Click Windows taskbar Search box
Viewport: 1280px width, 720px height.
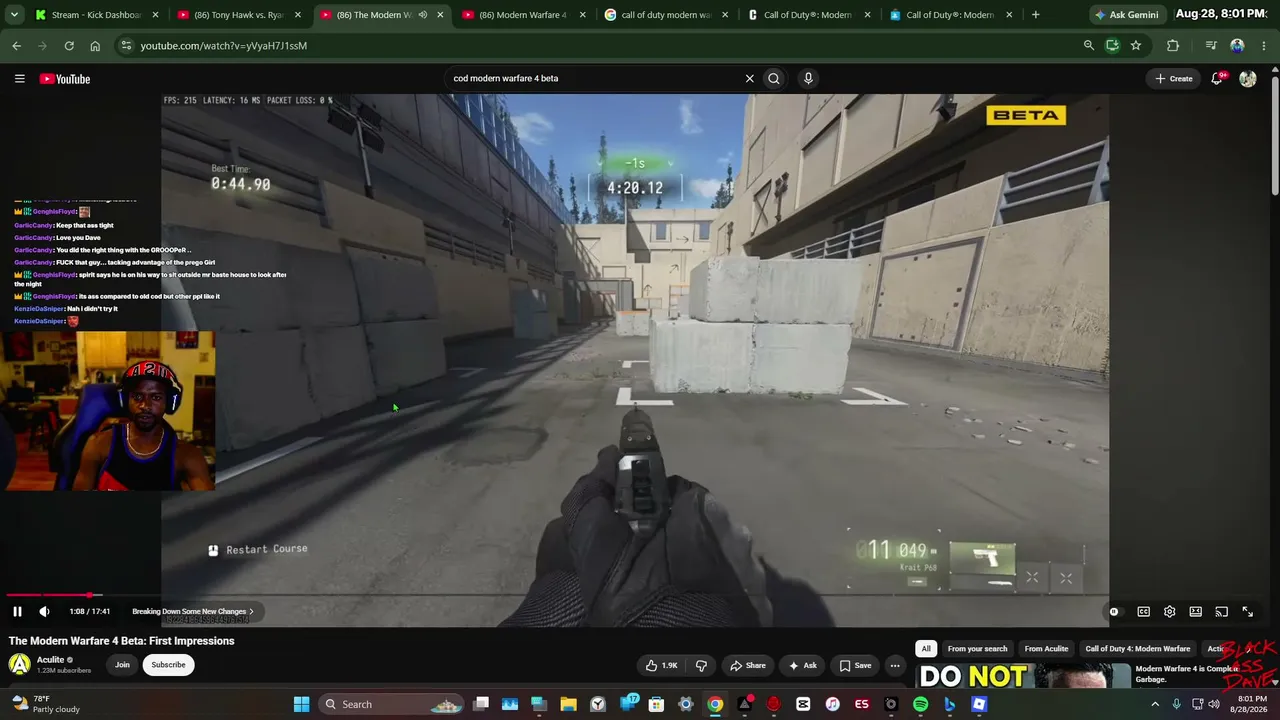392,704
